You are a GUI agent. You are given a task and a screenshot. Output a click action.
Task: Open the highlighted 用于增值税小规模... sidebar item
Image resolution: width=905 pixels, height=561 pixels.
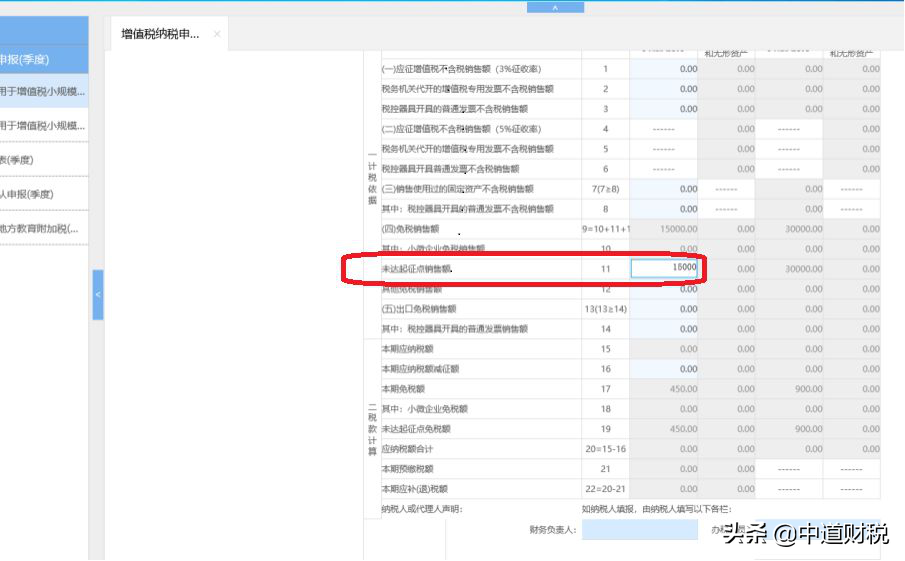click(x=44, y=91)
